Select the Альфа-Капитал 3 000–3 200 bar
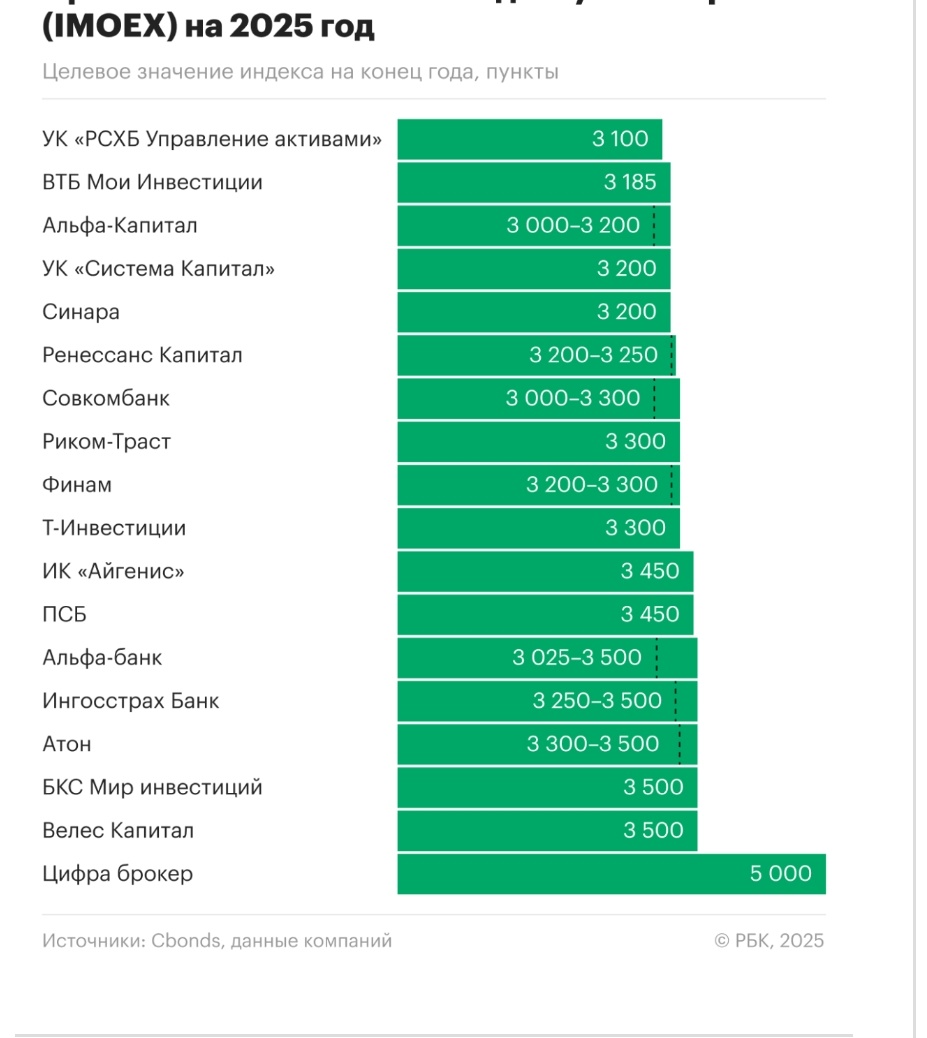The height and width of the screenshot is (1038, 927). (x=533, y=226)
